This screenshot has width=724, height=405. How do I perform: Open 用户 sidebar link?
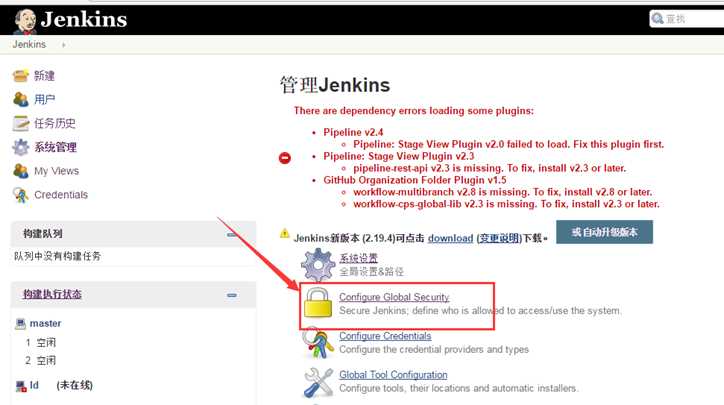tap(44, 99)
